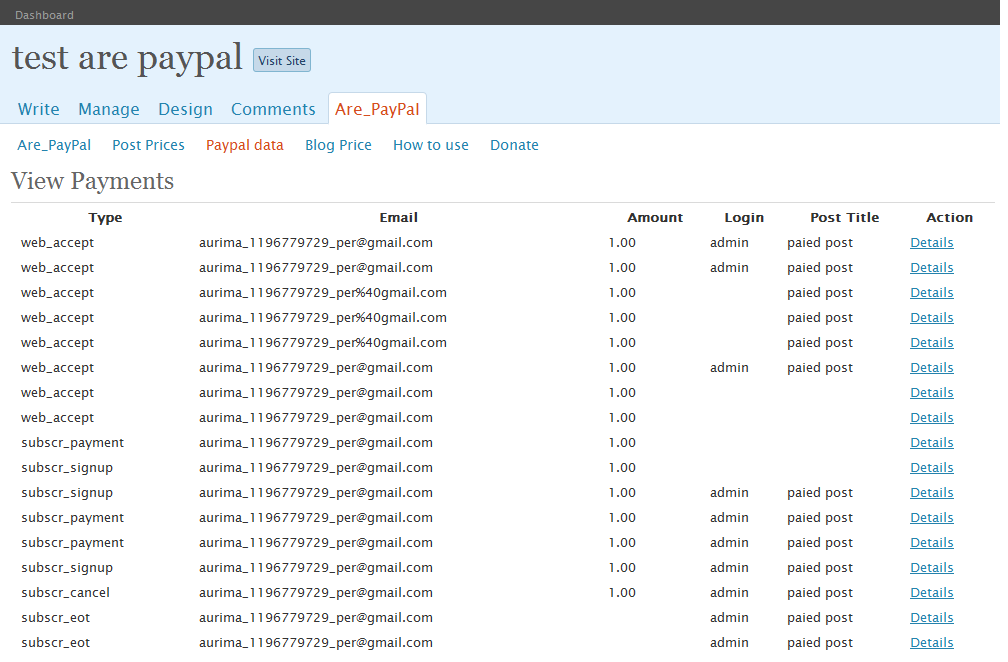Open Details for last subscr_eot row
The height and width of the screenshot is (662, 1008).
[x=932, y=644]
